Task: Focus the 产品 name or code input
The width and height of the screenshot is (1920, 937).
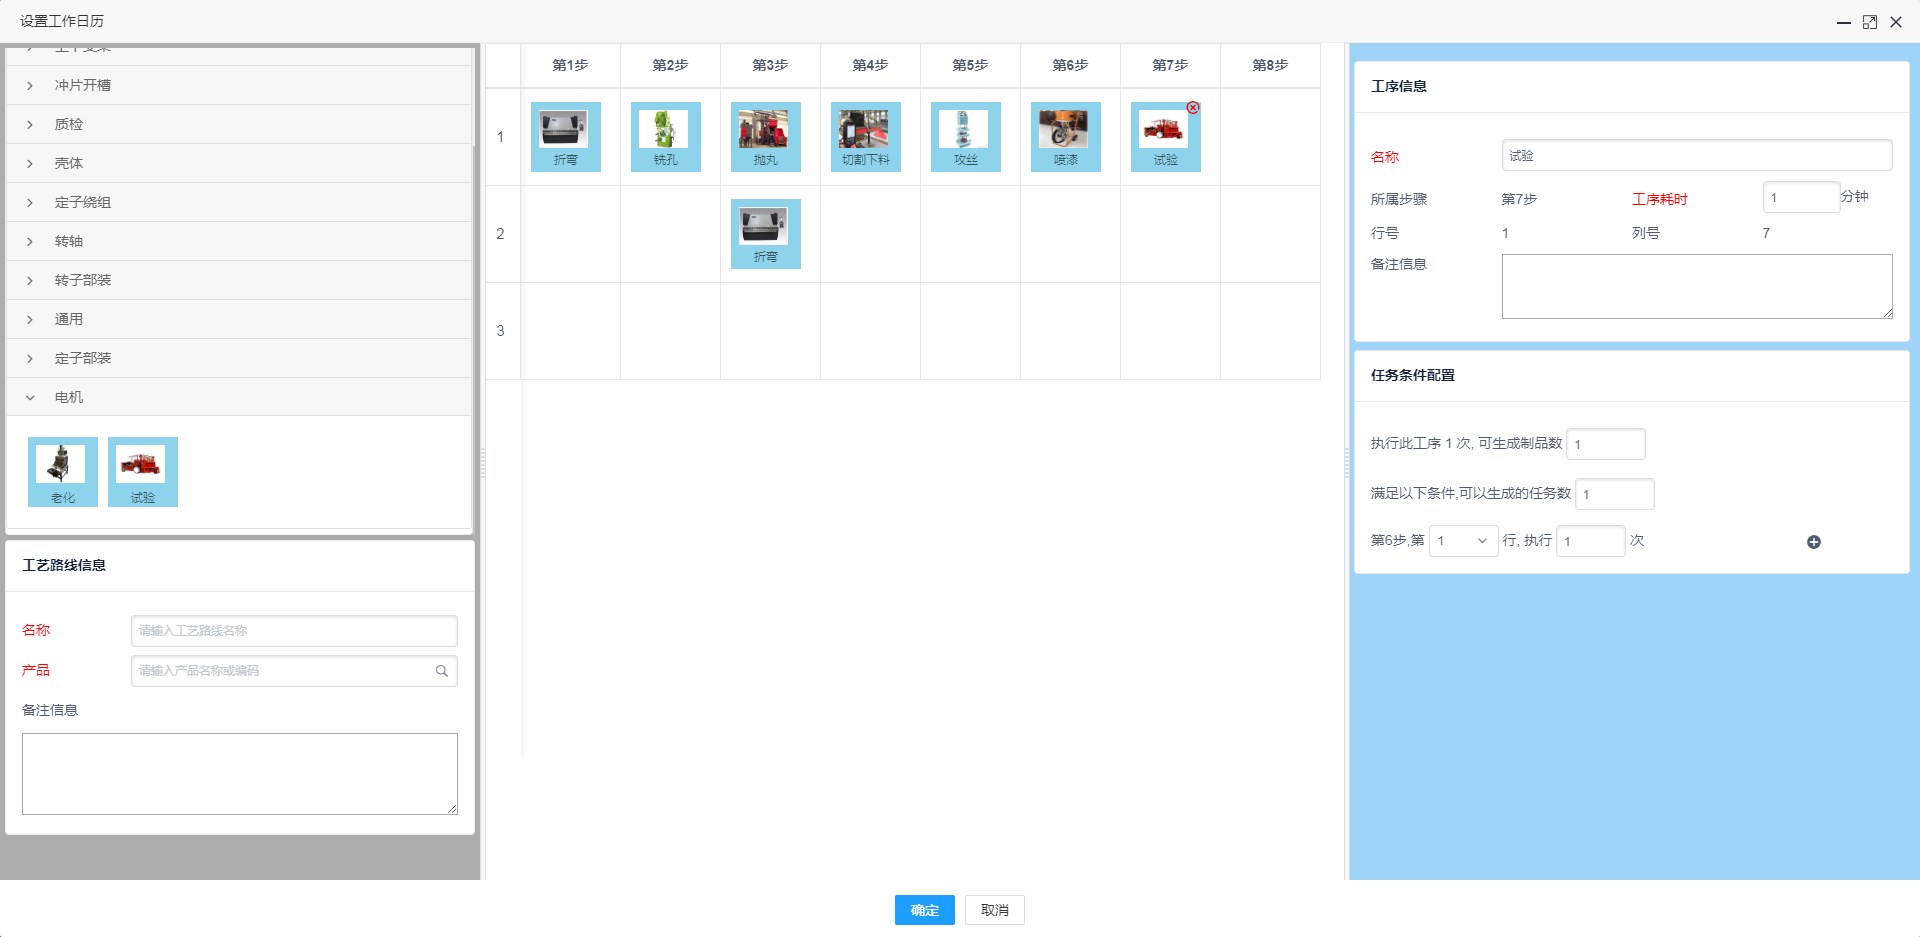Action: tap(294, 671)
